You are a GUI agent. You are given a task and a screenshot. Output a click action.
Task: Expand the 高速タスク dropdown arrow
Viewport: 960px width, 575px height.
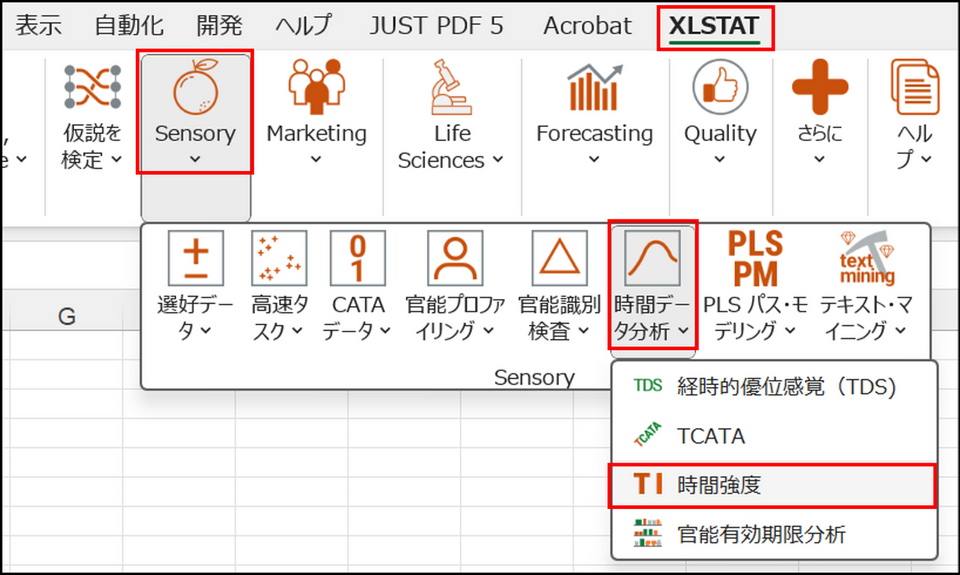297,331
